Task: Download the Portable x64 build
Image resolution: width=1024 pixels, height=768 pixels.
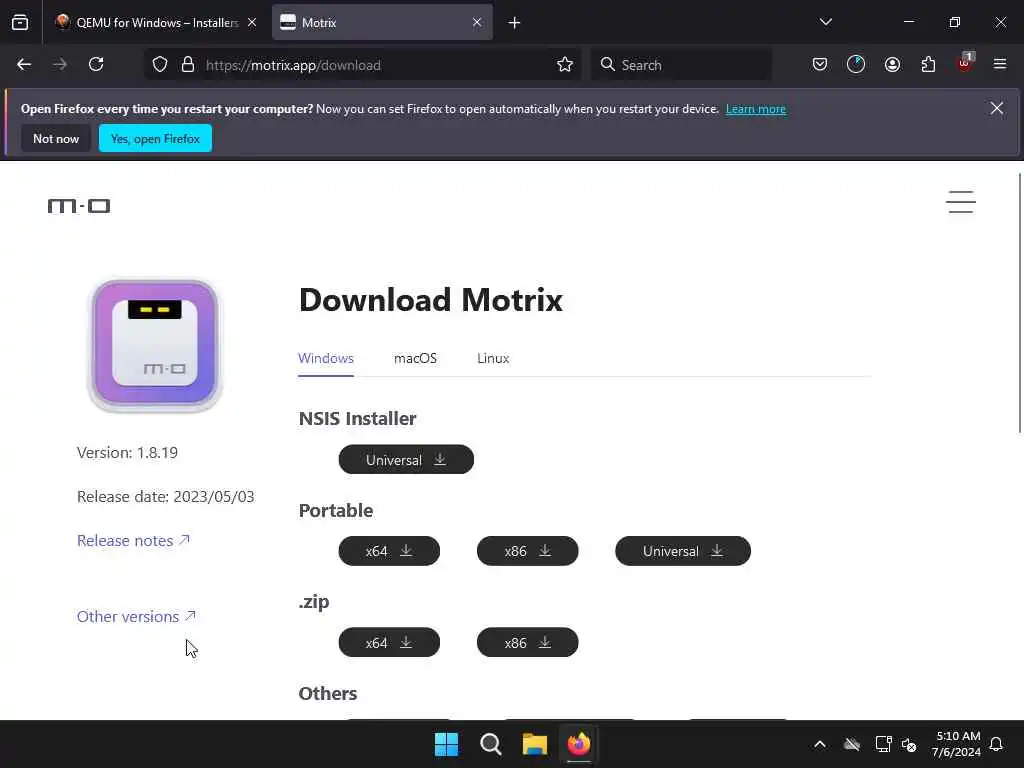Action: coord(389,551)
